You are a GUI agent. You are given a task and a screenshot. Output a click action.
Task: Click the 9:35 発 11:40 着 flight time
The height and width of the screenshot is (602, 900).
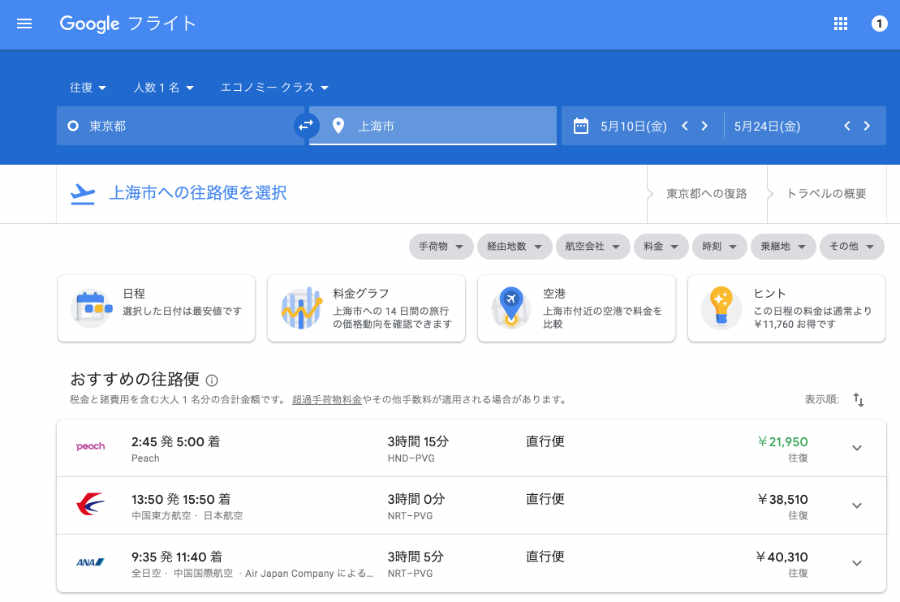click(177, 557)
